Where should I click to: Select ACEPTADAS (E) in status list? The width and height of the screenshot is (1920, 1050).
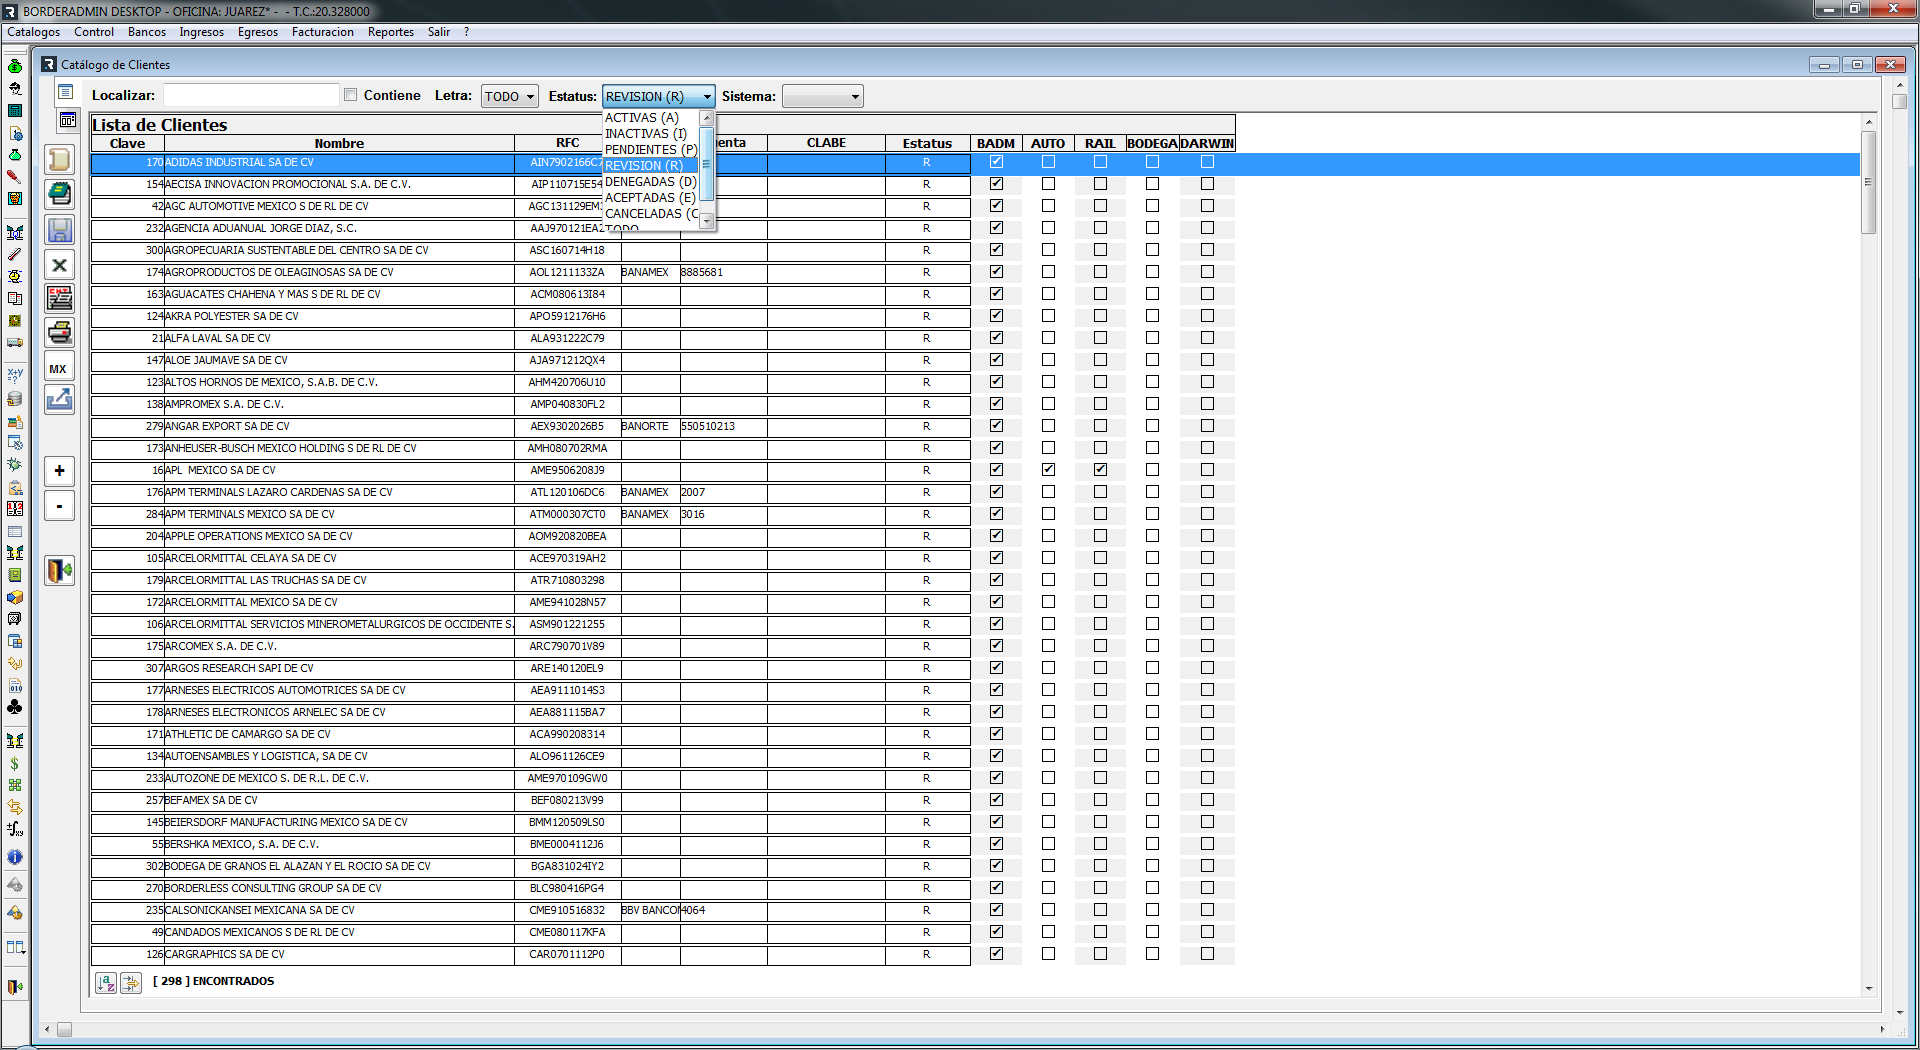coord(651,198)
